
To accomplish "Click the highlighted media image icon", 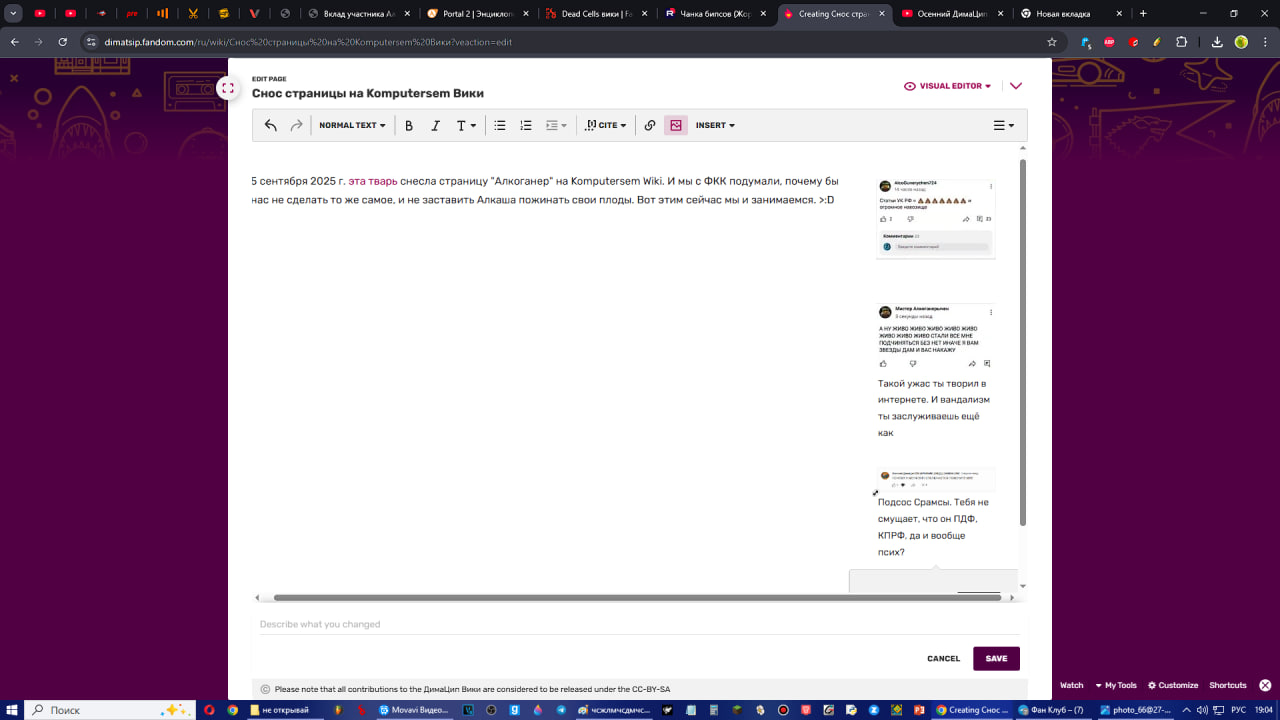I will pos(676,126).
